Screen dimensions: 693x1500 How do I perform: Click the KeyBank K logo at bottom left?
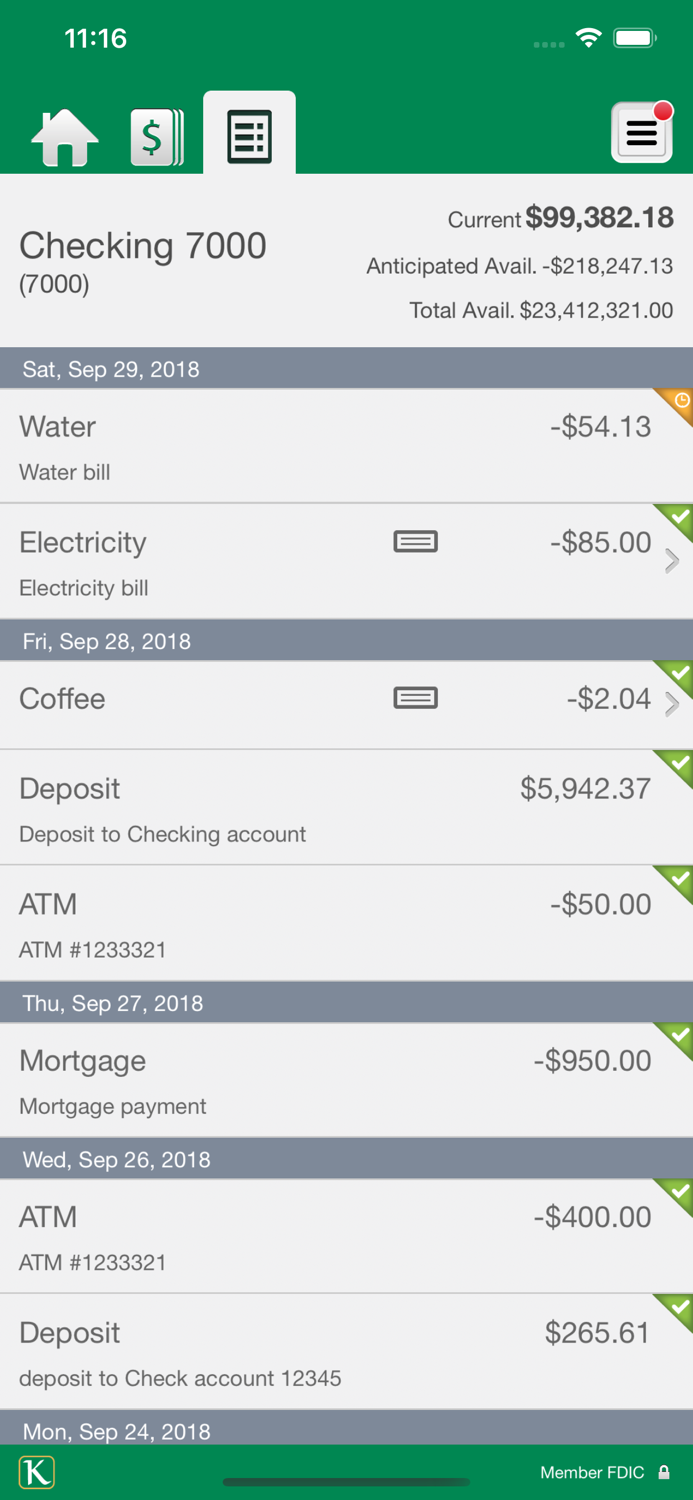pos(36,1473)
